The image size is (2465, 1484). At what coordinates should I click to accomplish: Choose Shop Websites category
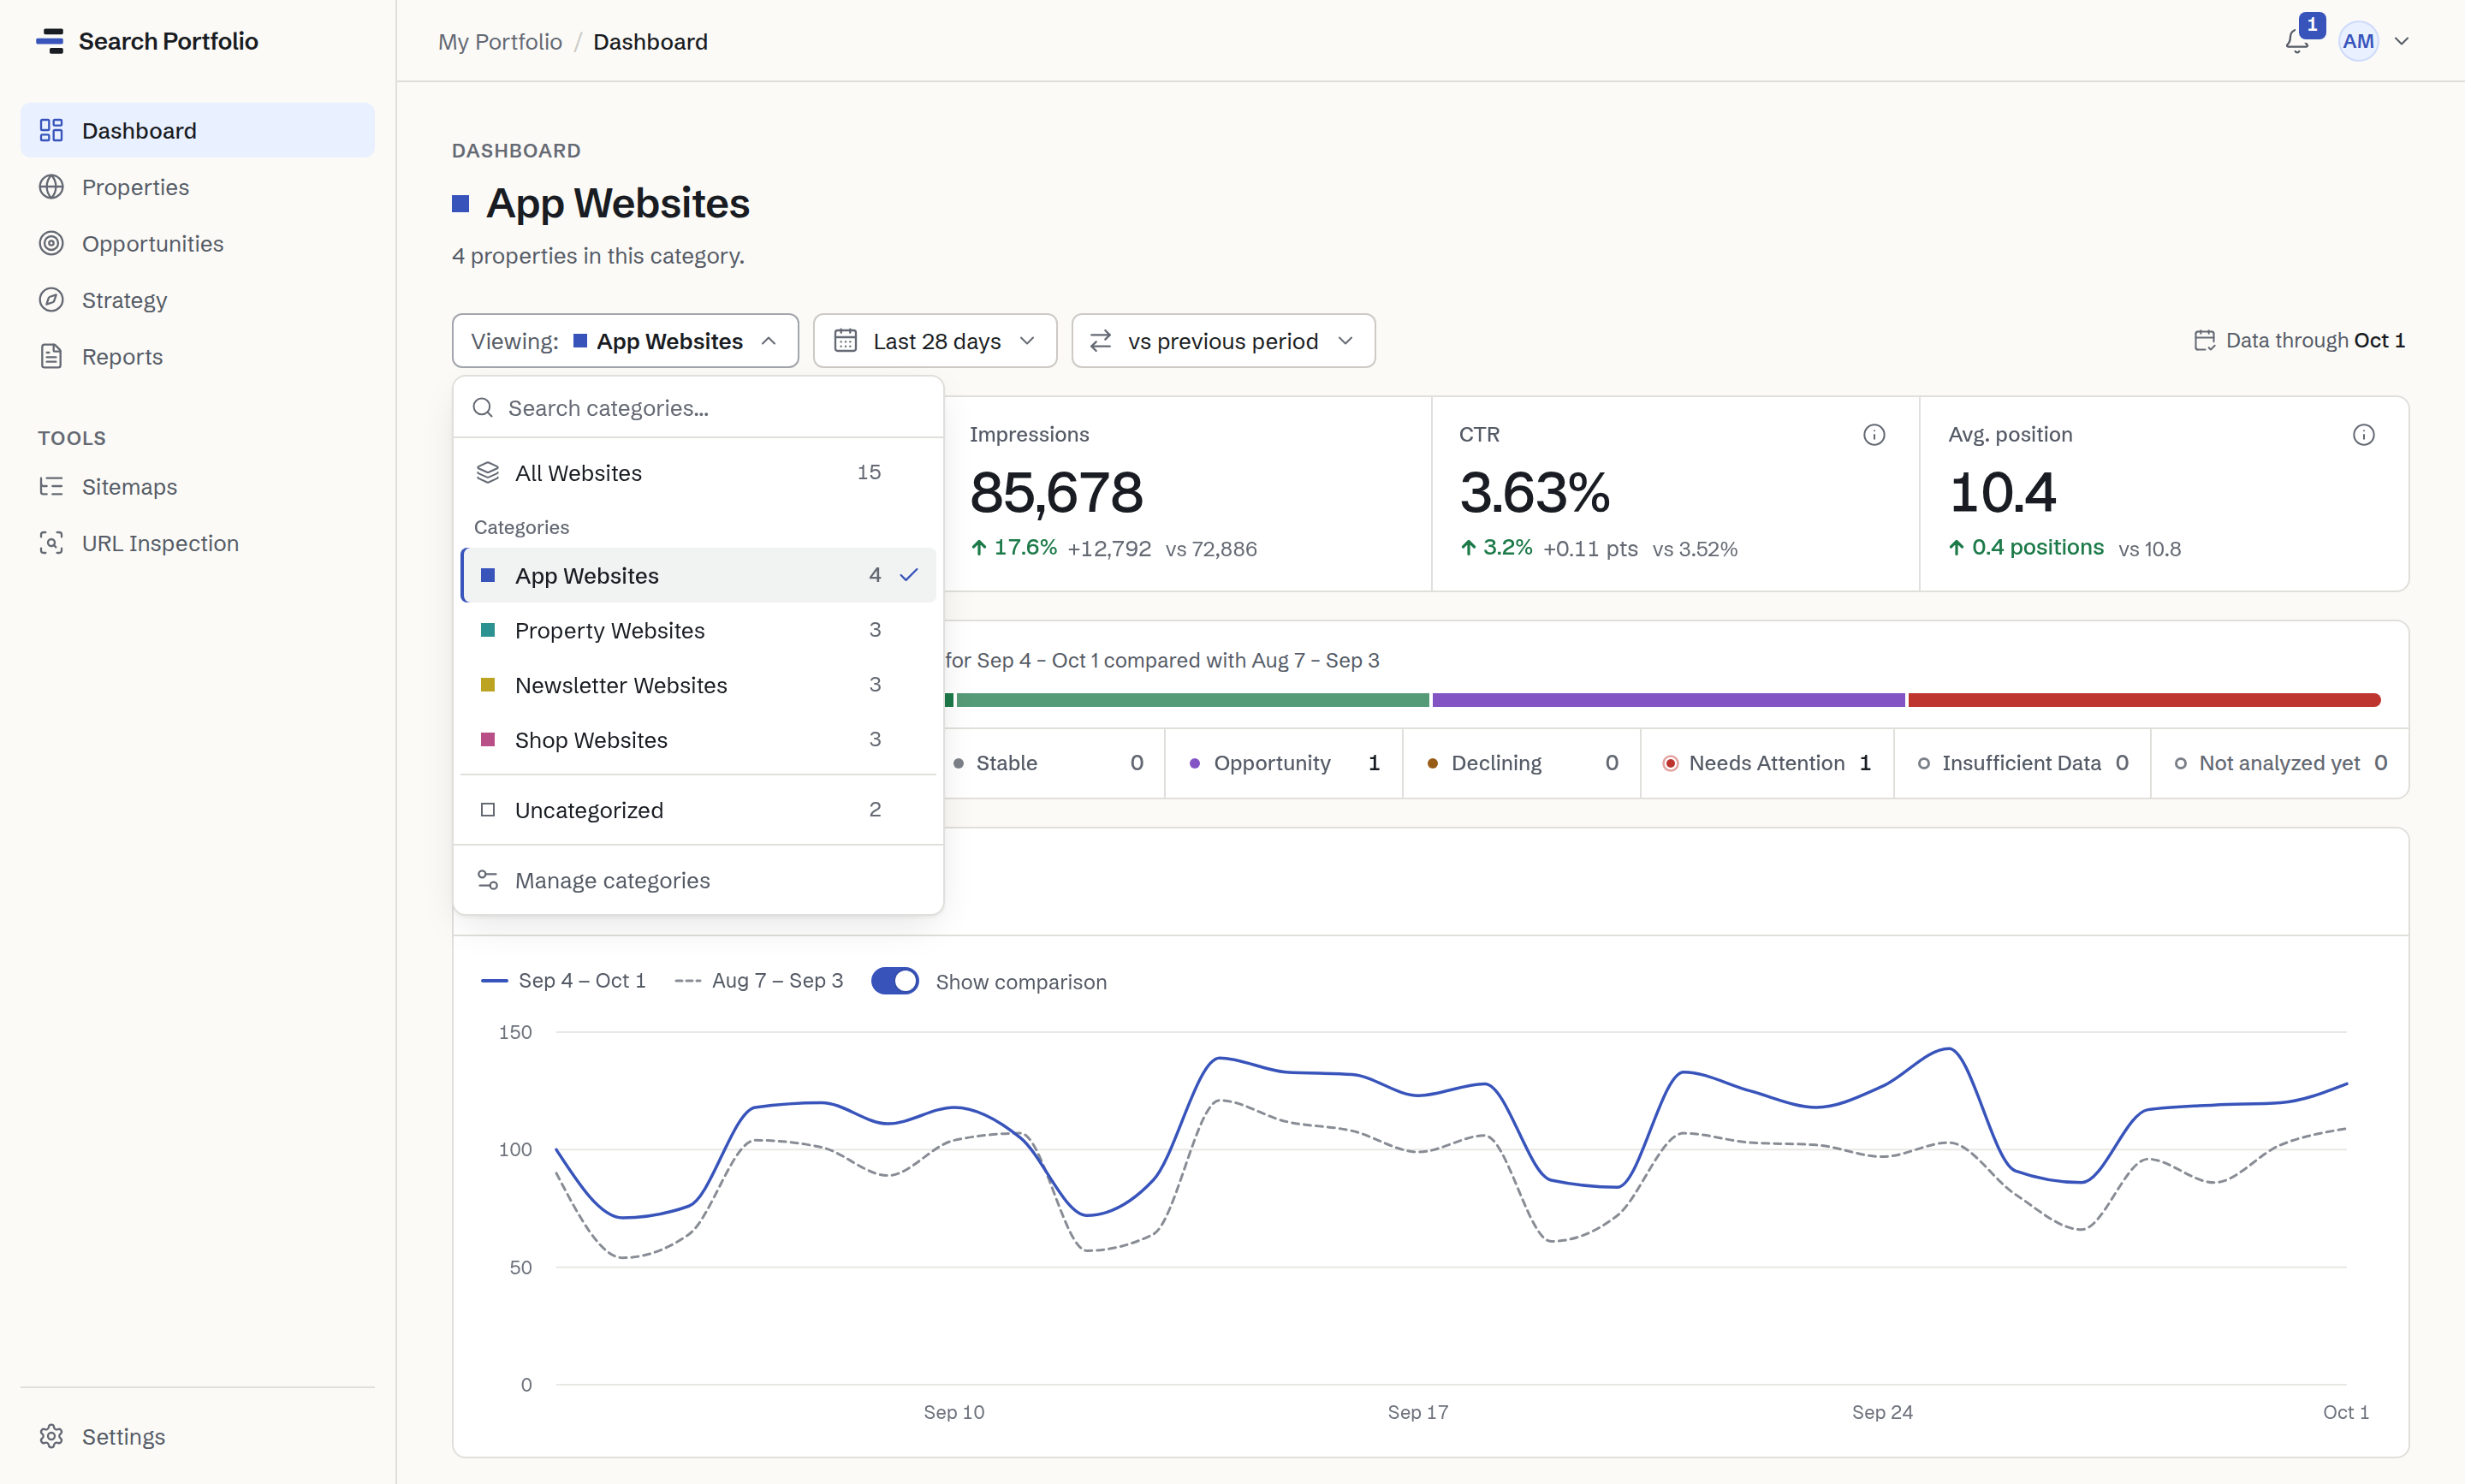tap(698, 740)
